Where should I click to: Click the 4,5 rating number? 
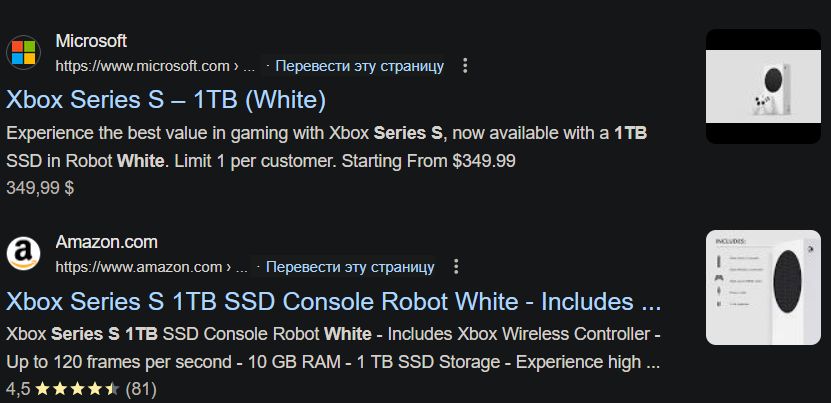18,388
